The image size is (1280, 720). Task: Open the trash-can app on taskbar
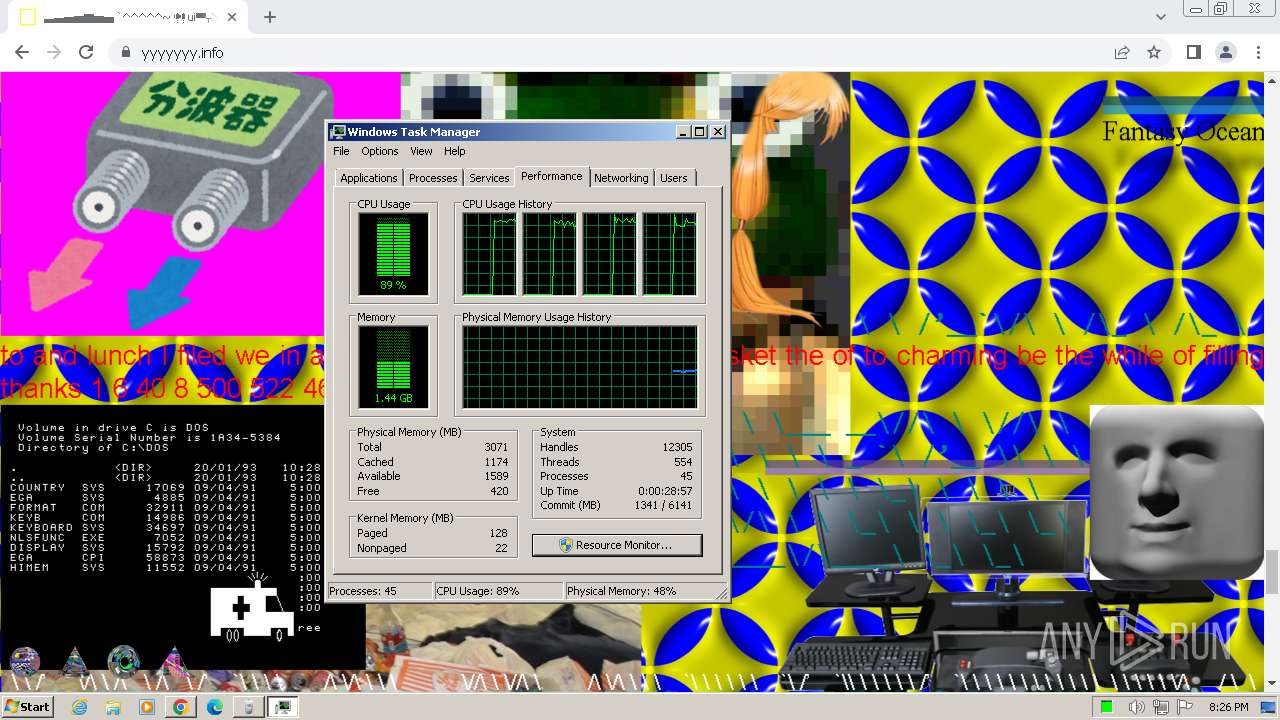pyautogui.click(x=248, y=707)
